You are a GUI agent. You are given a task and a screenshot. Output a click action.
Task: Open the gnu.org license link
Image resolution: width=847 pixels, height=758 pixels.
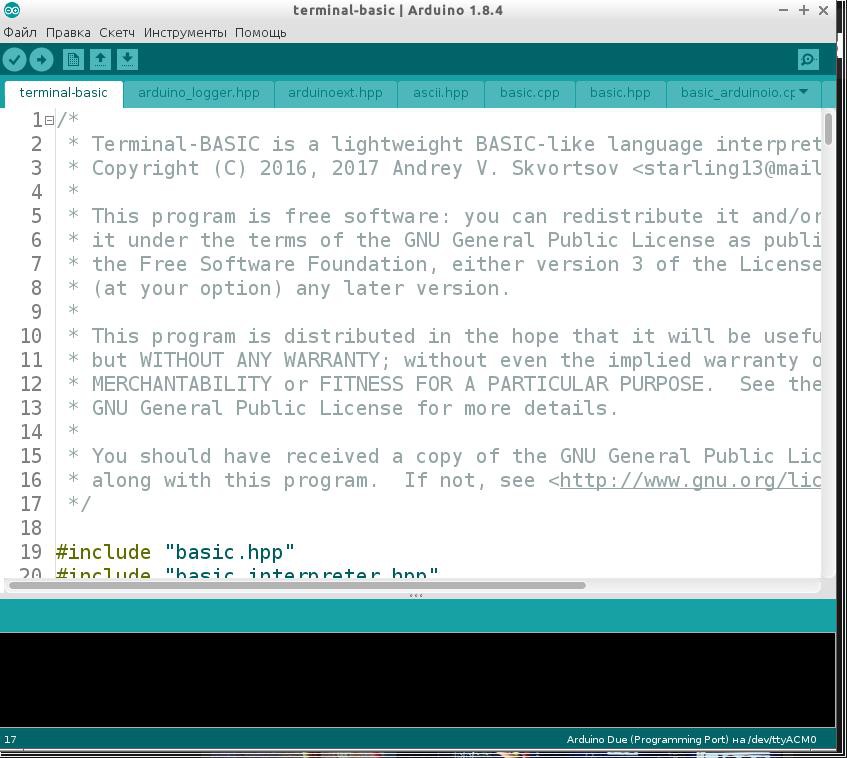click(690, 480)
